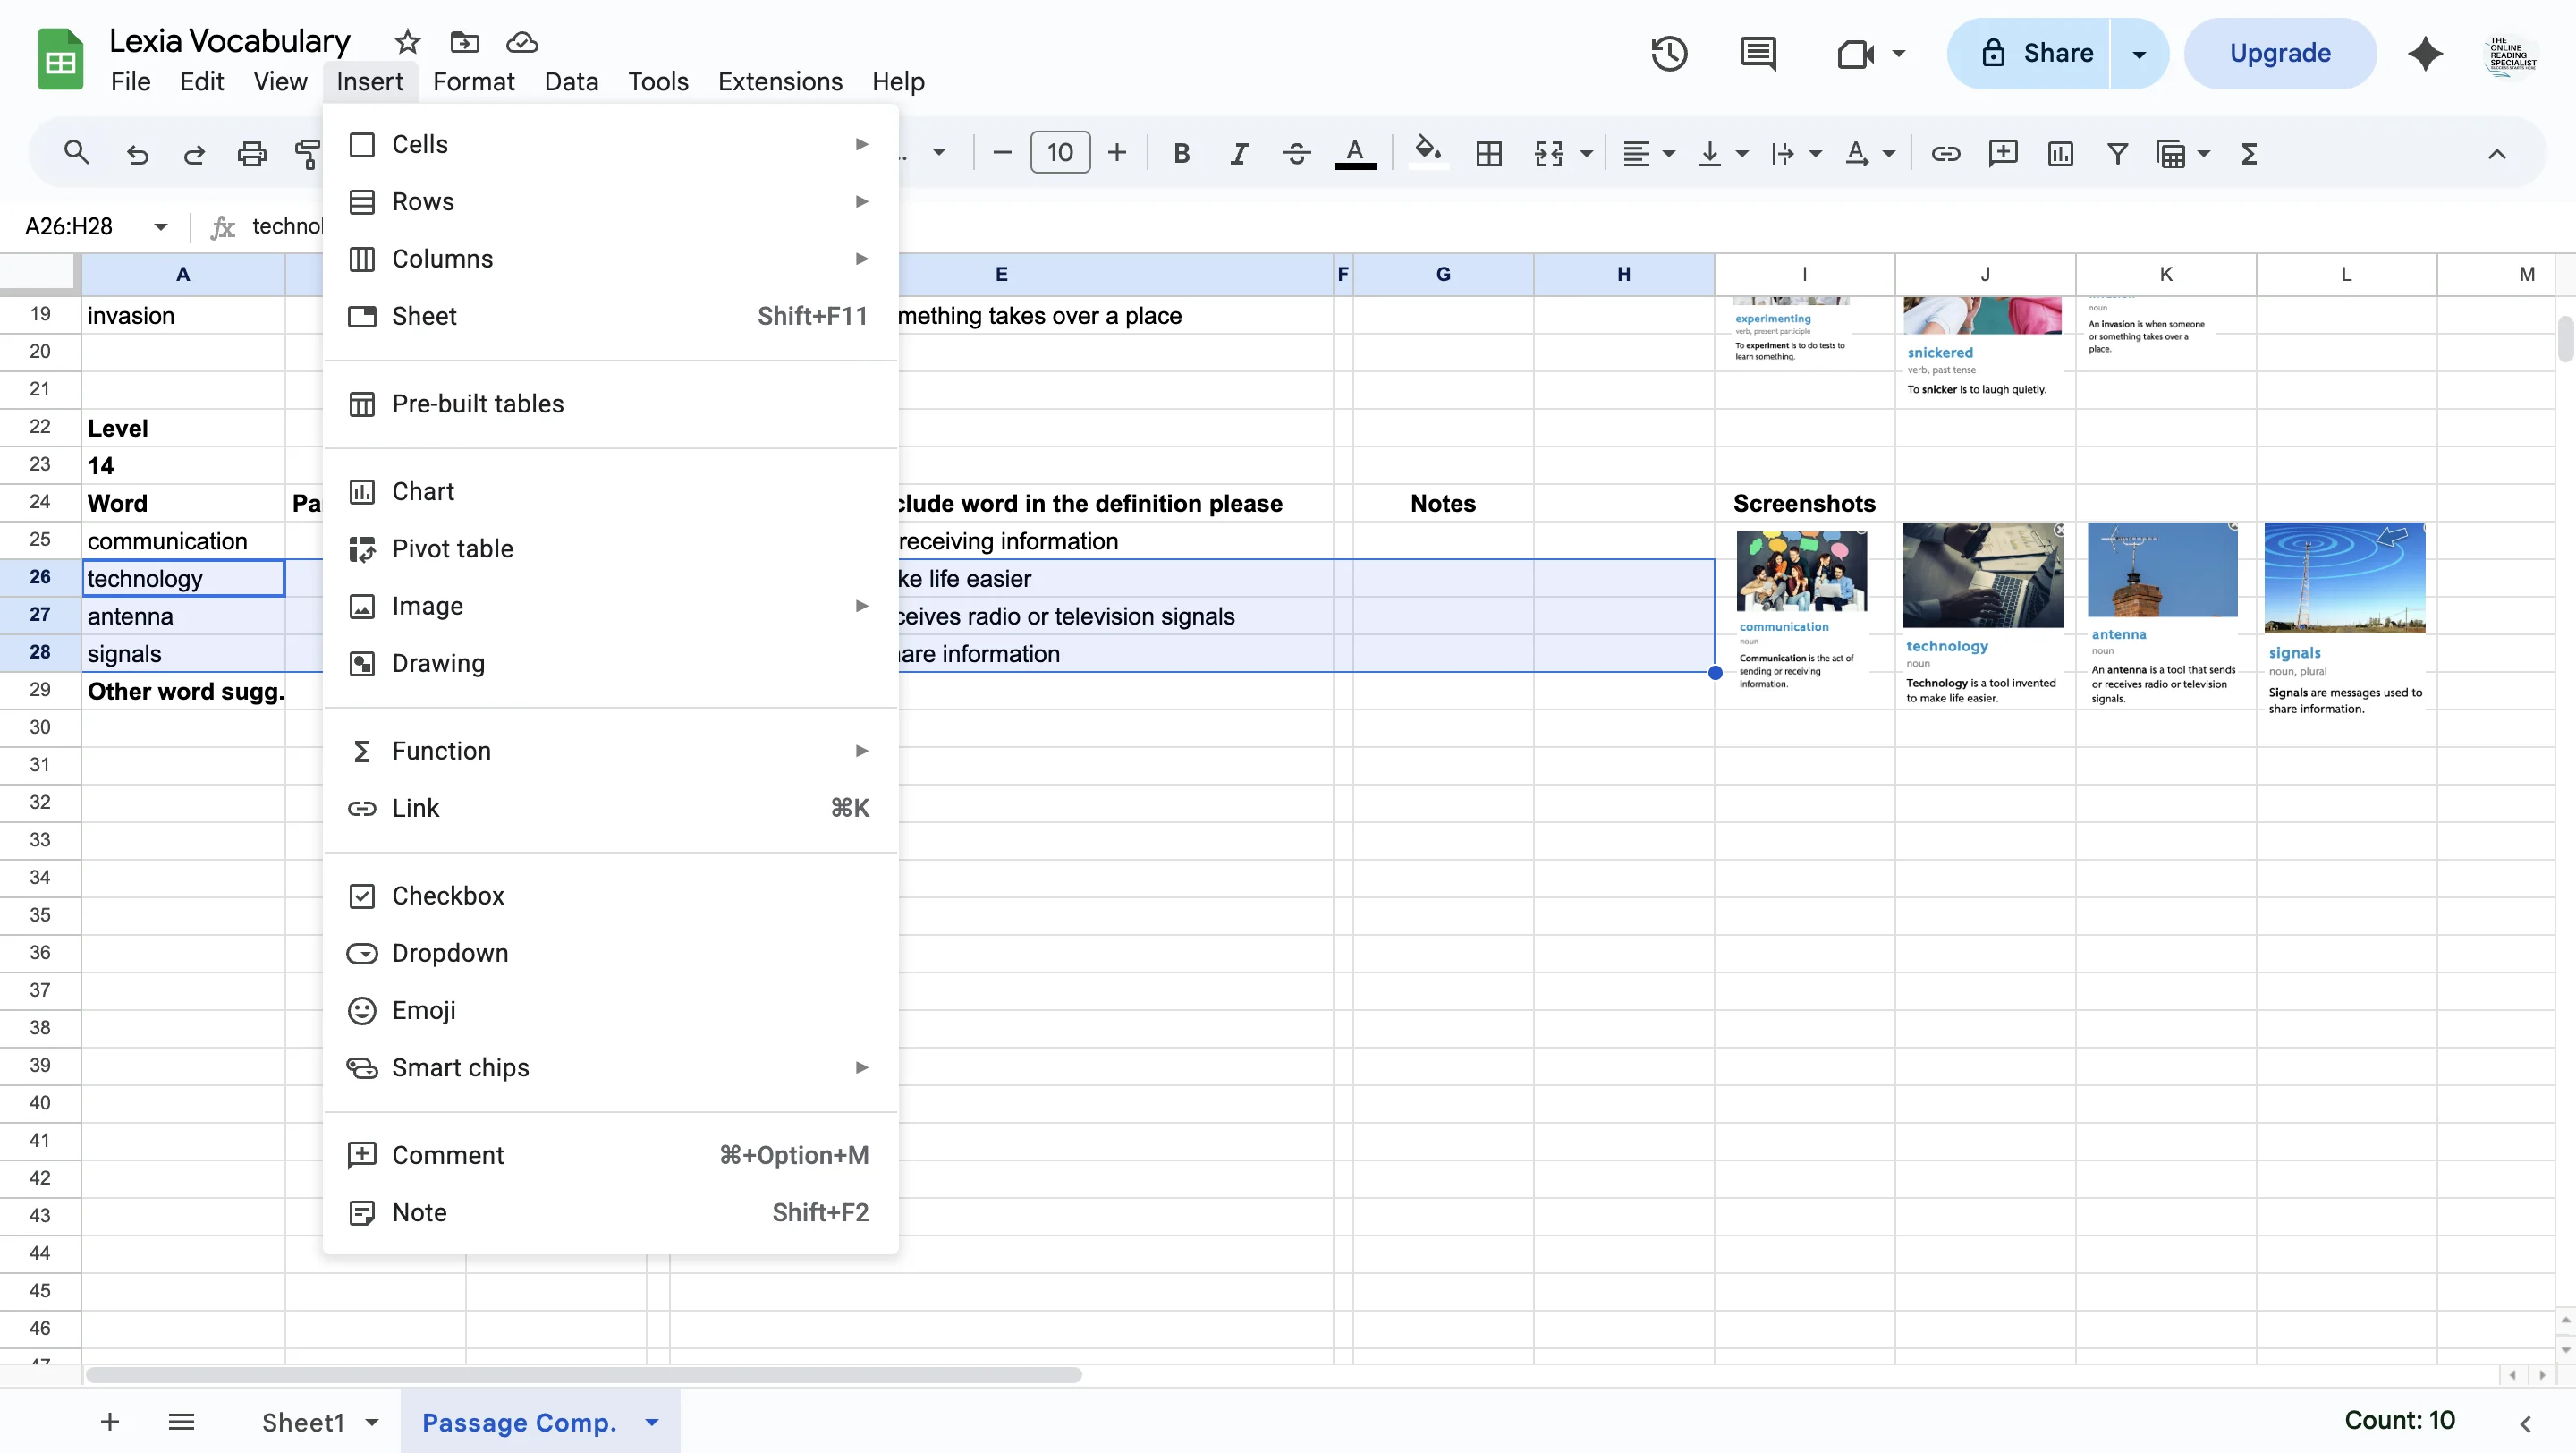Open the Format menu
This screenshot has width=2576, height=1453.
474,81
